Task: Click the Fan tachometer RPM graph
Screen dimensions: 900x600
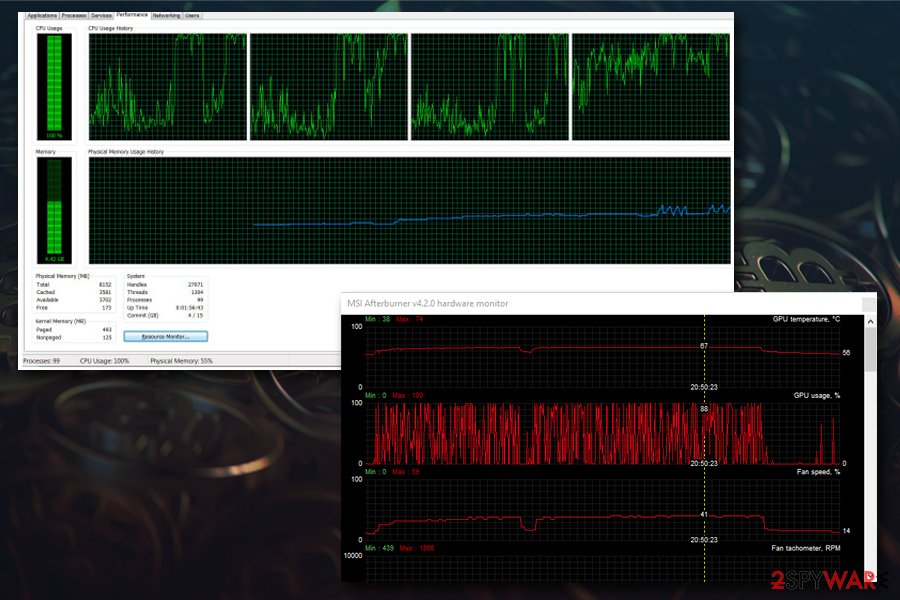Action: [603, 568]
